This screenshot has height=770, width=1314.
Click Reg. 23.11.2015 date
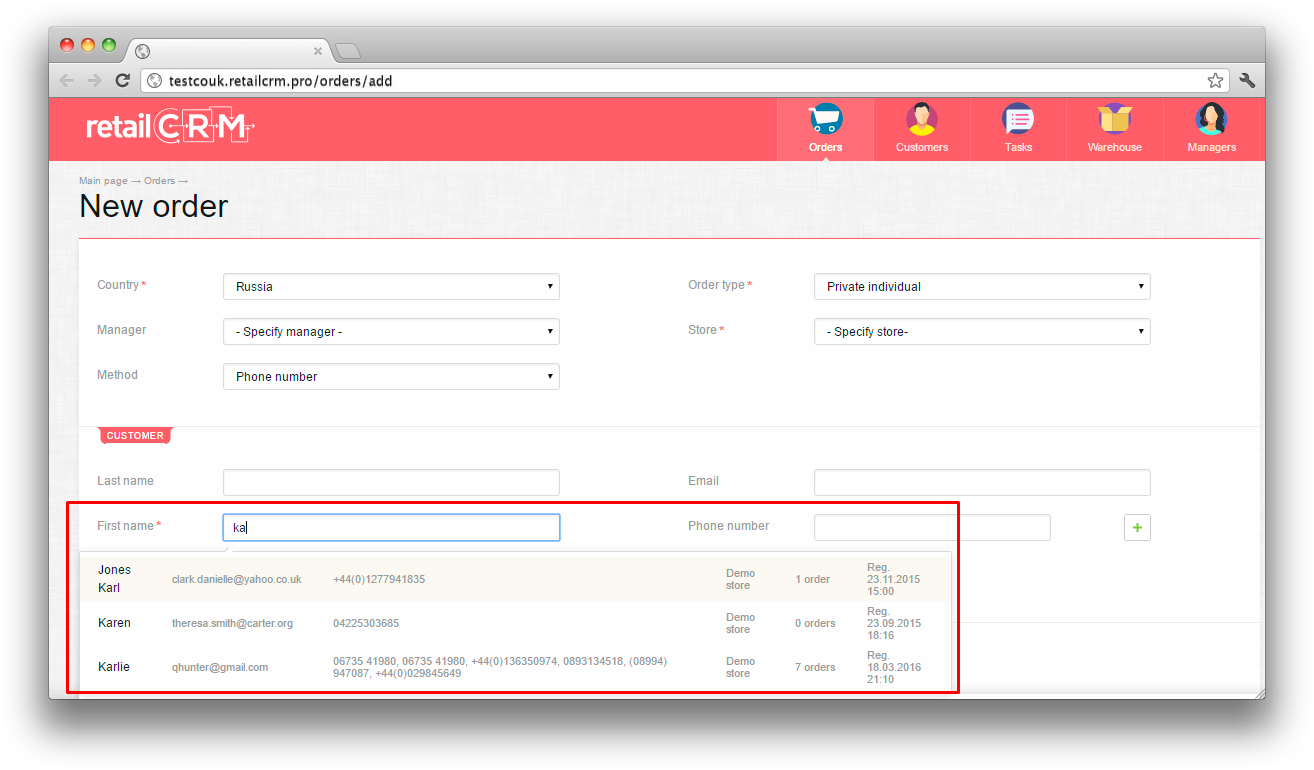pyautogui.click(x=893, y=579)
